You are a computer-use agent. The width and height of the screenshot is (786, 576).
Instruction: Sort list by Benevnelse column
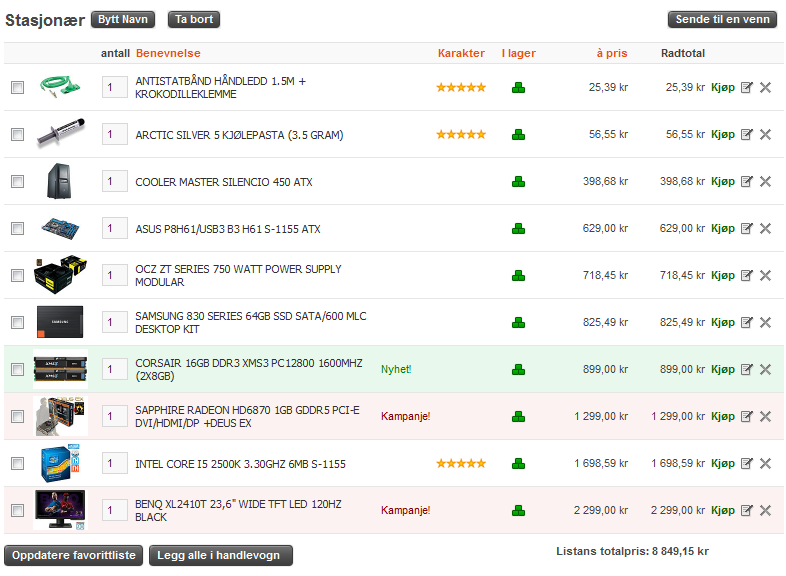click(x=168, y=53)
